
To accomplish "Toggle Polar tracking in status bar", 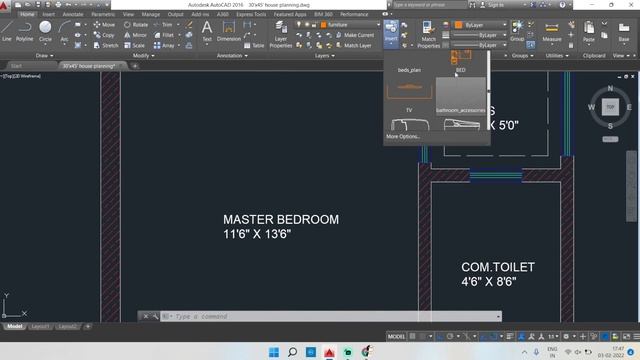I will [450, 336].
